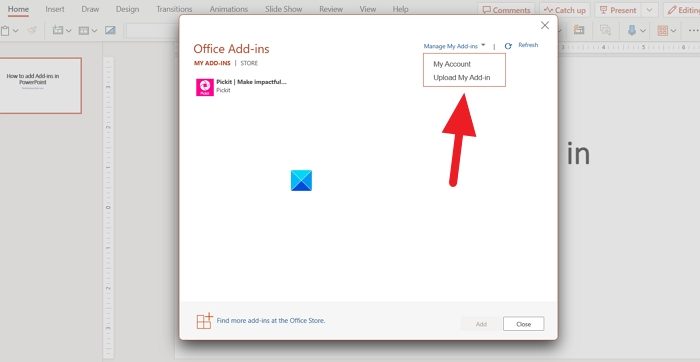Choose Upload My Add-in menu entry
The width and height of the screenshot is (700, 362).
462,77
